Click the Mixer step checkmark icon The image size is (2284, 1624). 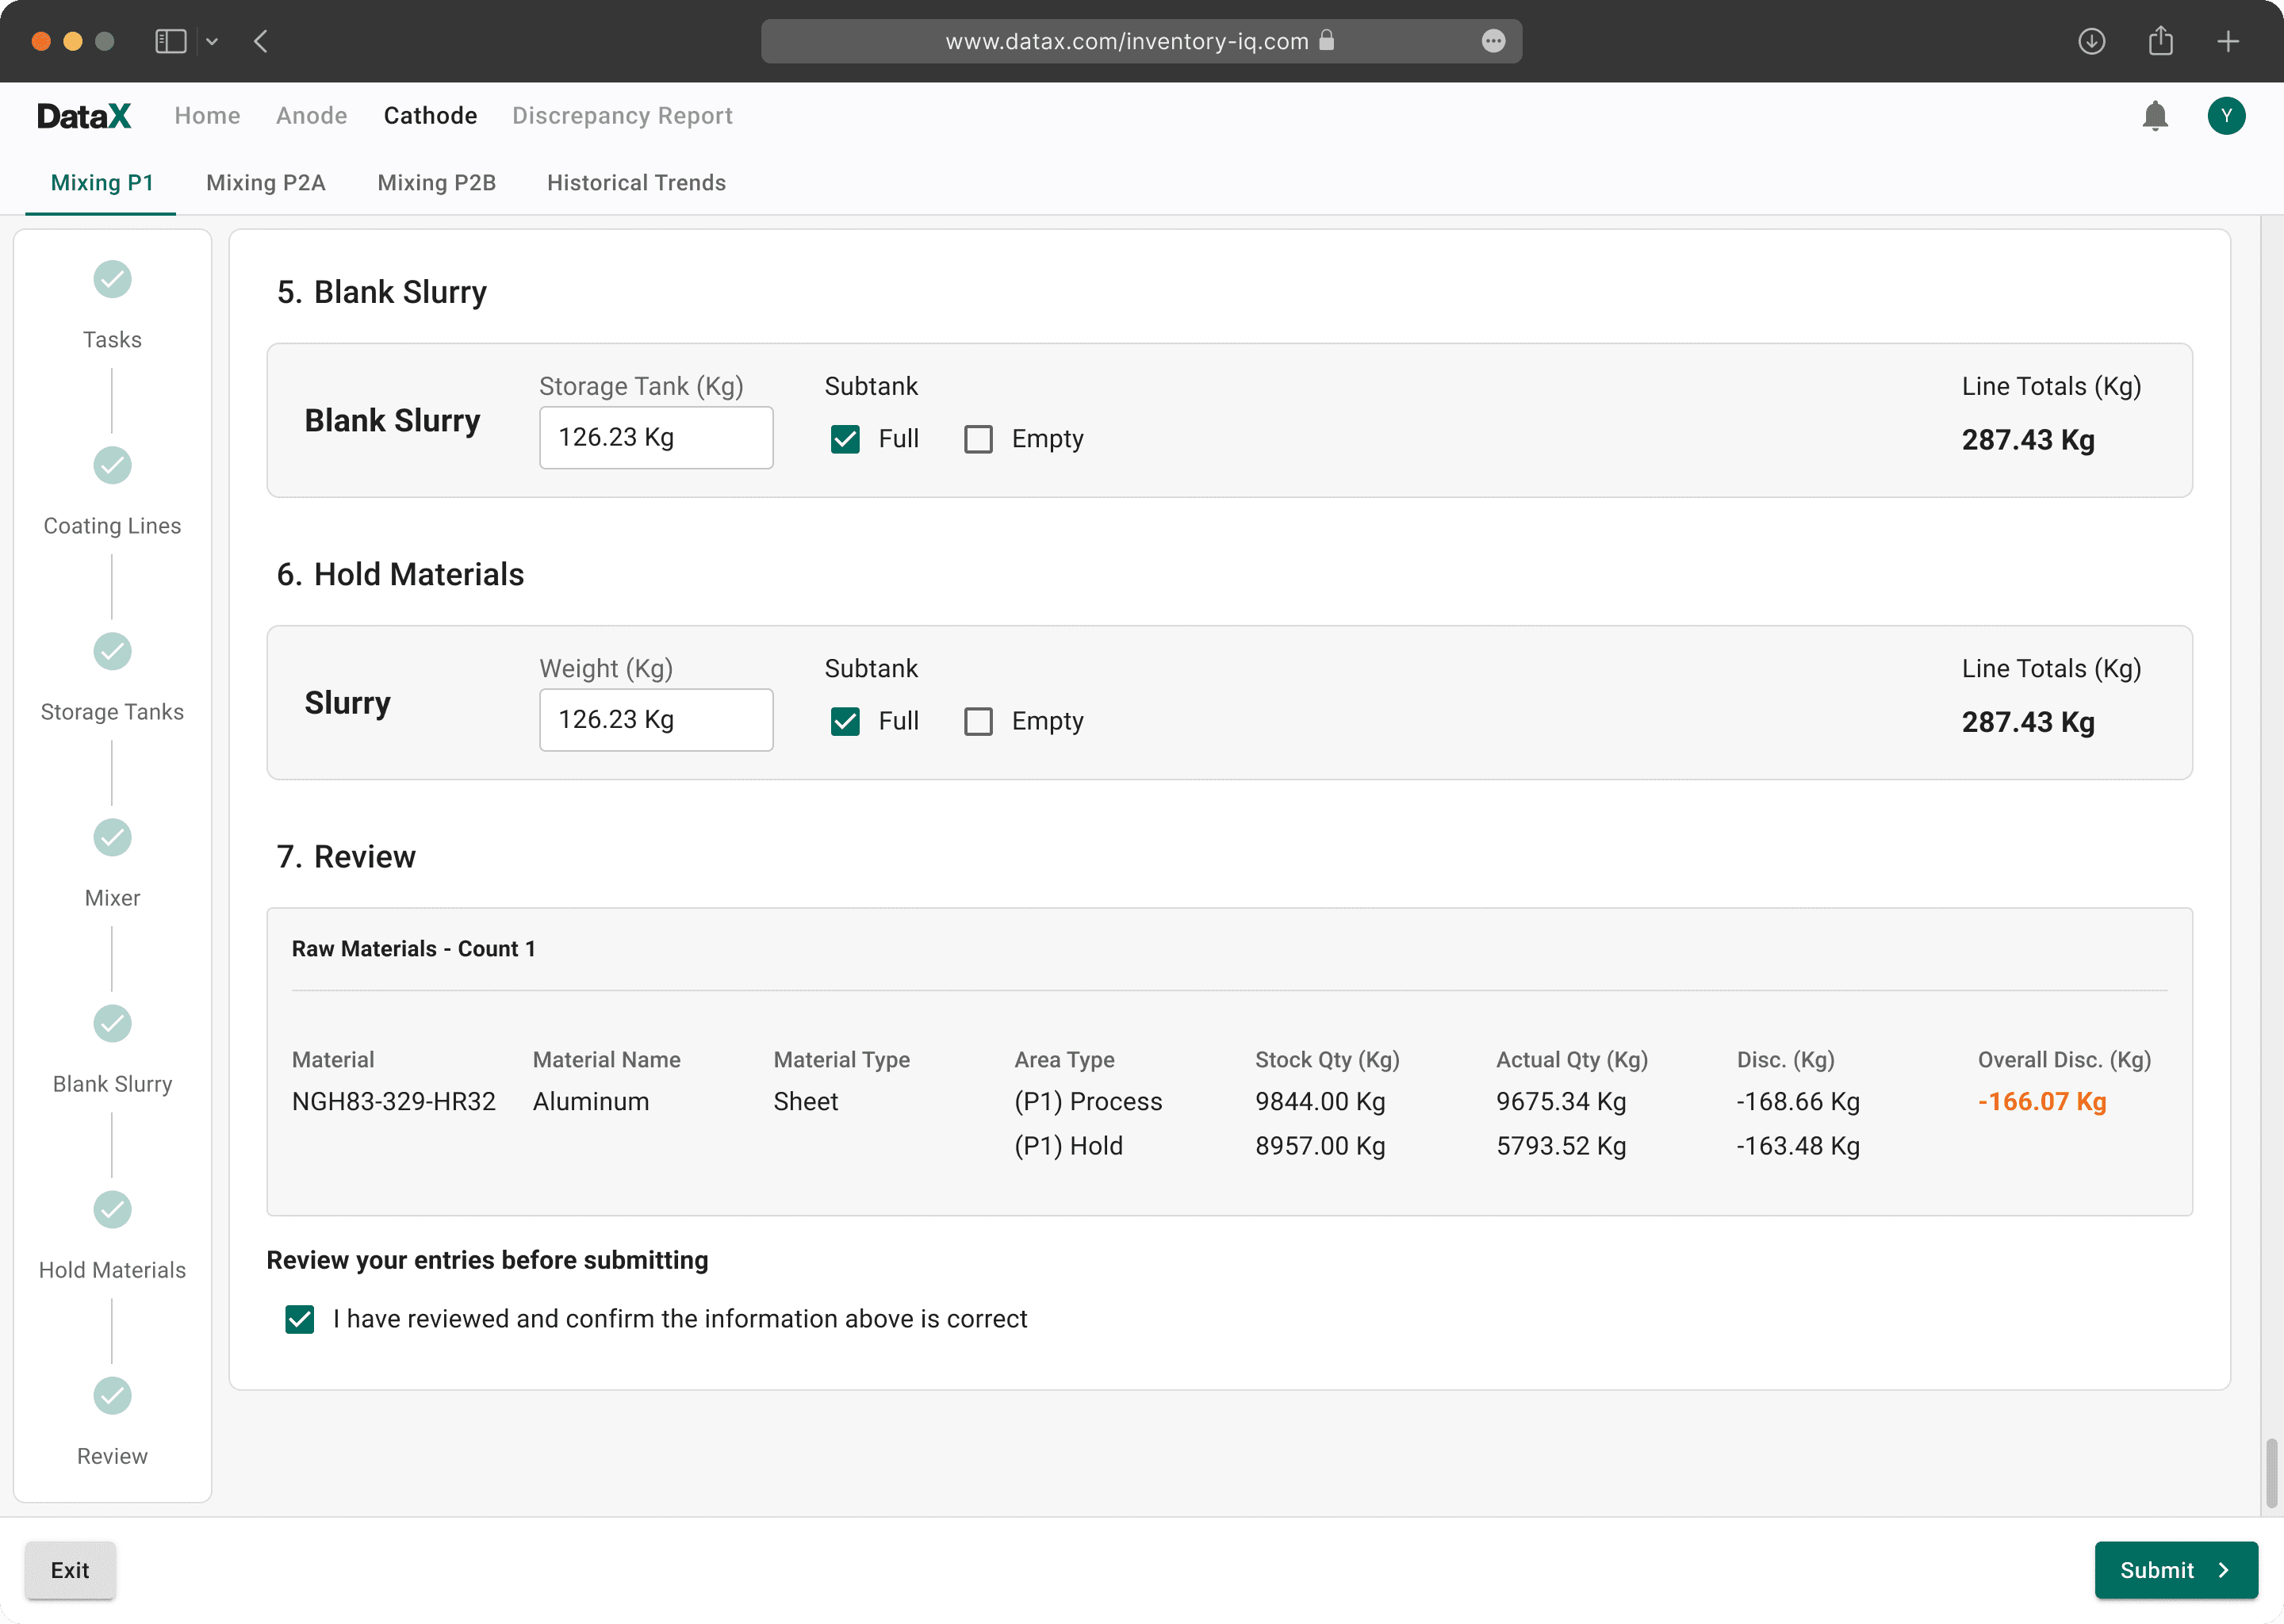pyautogui.click(x=112, y=837)
